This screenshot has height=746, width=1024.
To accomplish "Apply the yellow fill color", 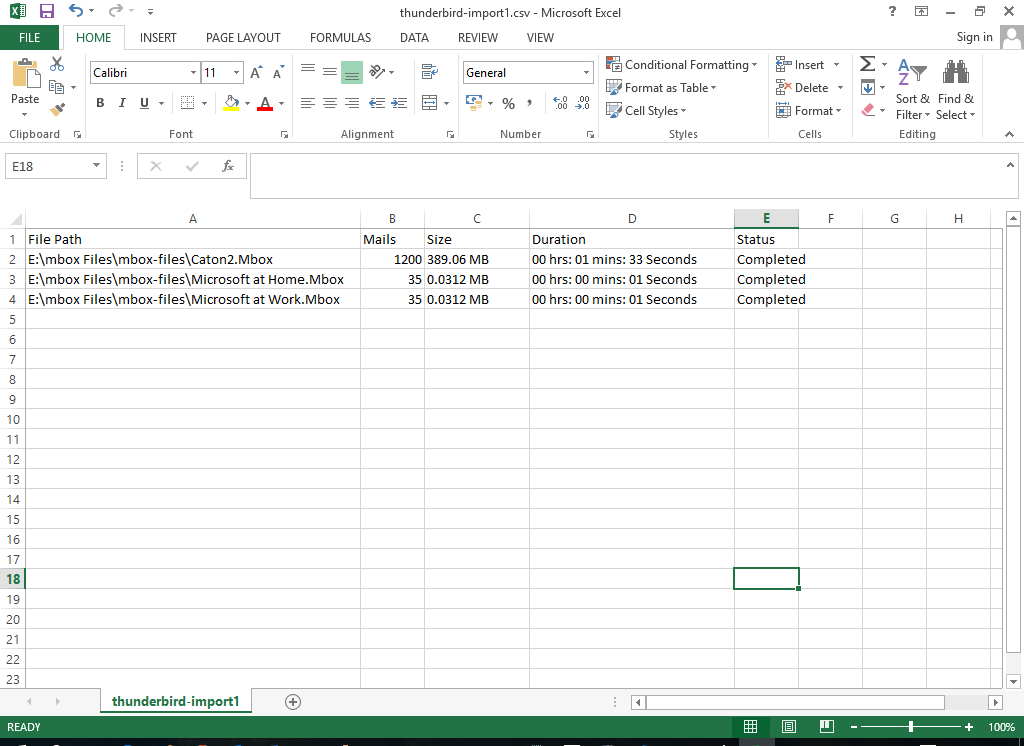I will [x=231, y=103].
